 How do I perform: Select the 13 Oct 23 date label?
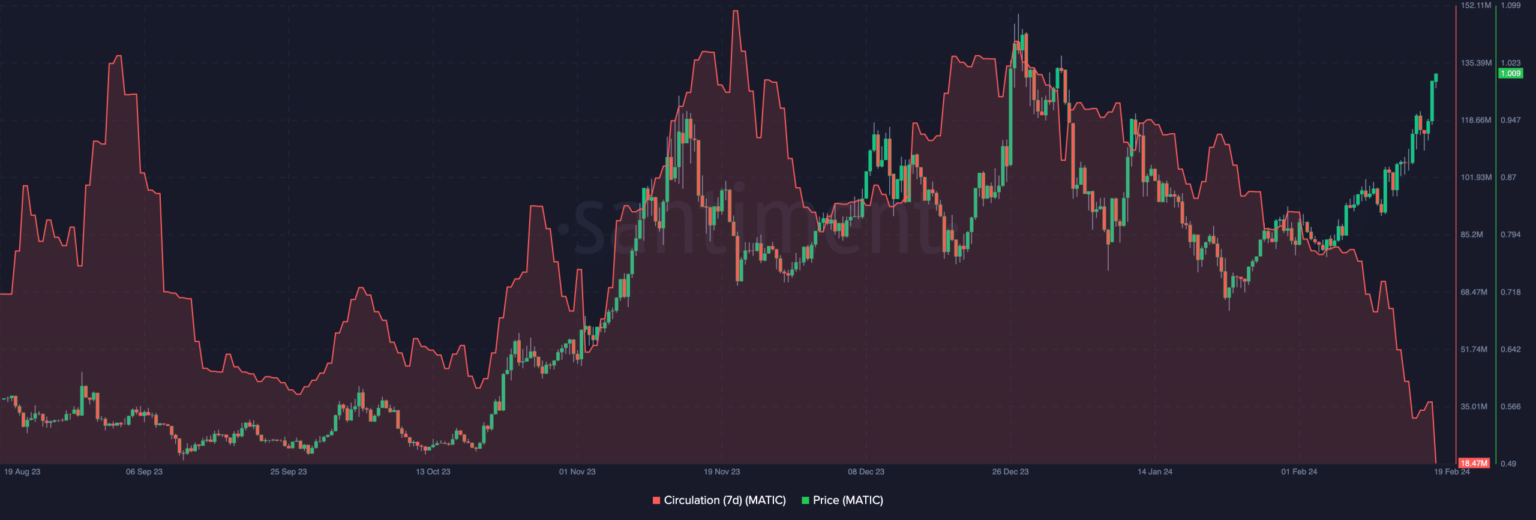[433, 471]
